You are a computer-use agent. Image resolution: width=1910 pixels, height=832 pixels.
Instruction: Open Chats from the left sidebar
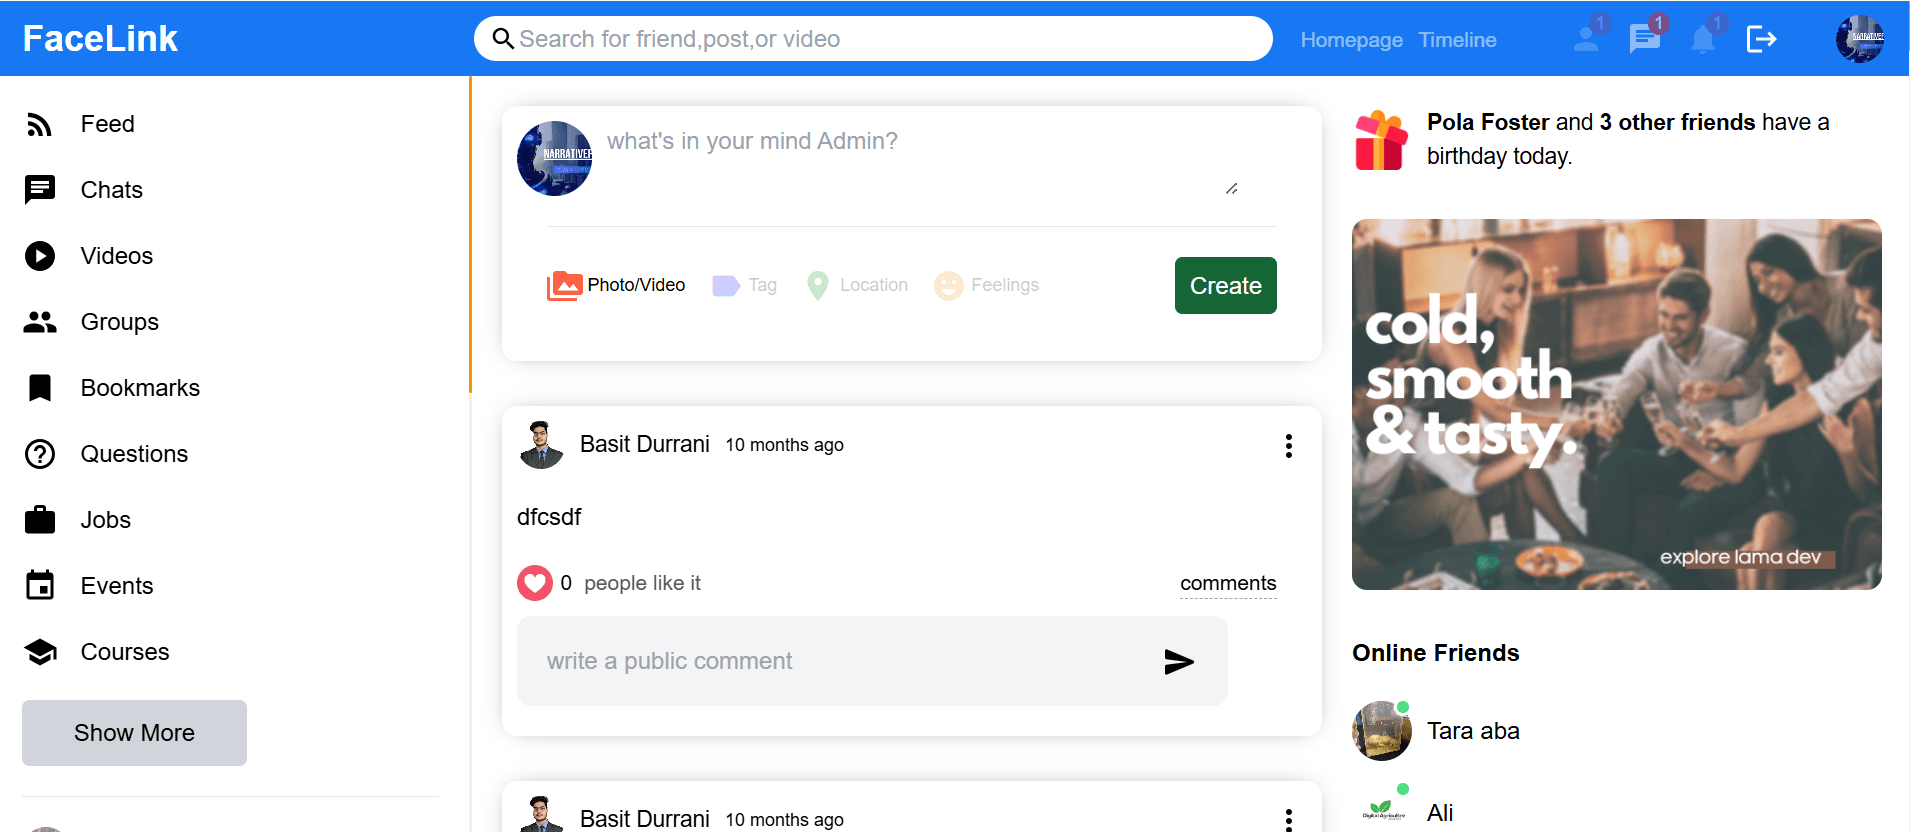111,190
